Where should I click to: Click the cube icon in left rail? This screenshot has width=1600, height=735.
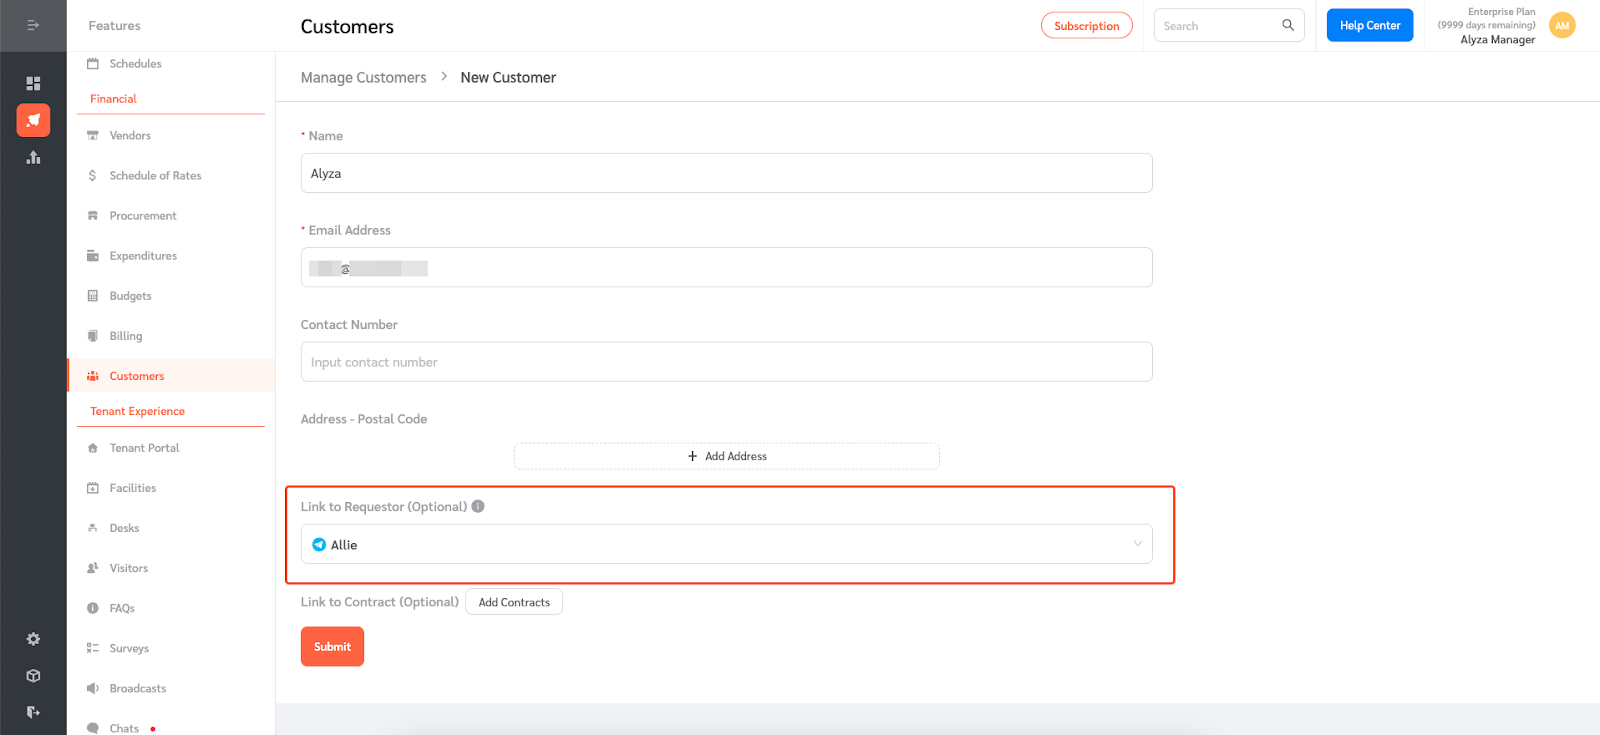33,676
